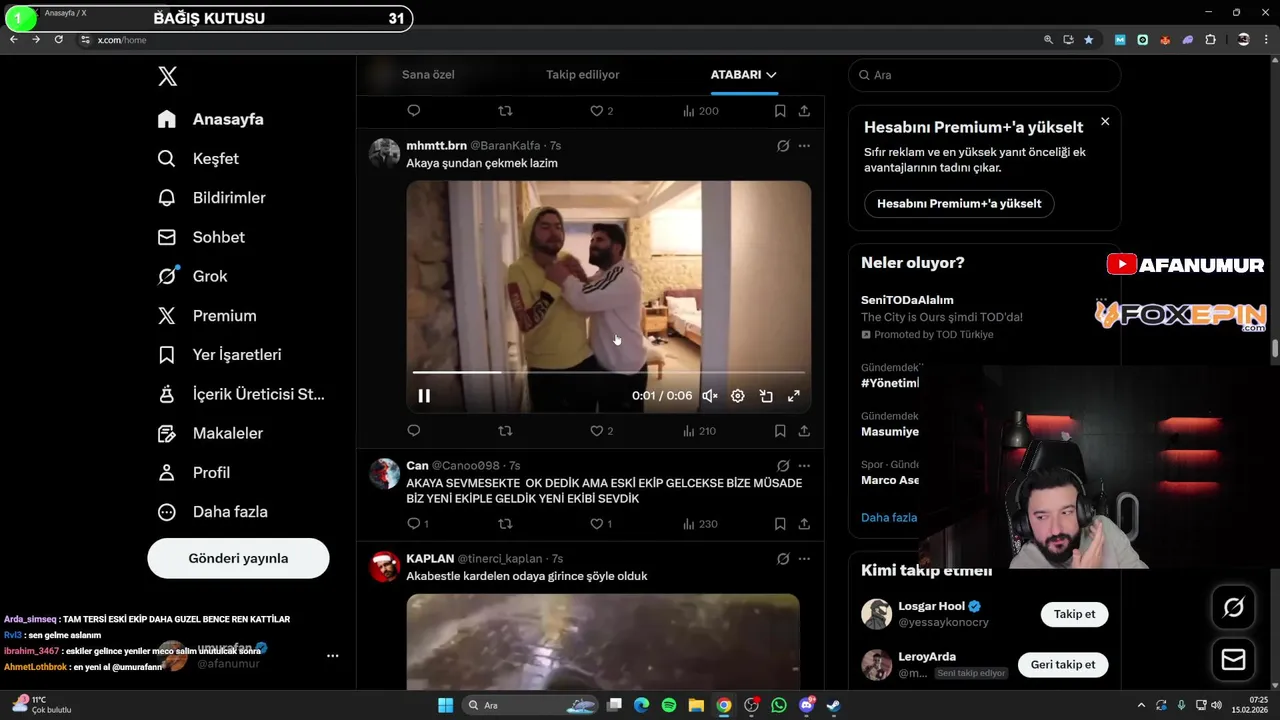
Task: Open Keşfet from the sidebar
Action: (198, 158)
